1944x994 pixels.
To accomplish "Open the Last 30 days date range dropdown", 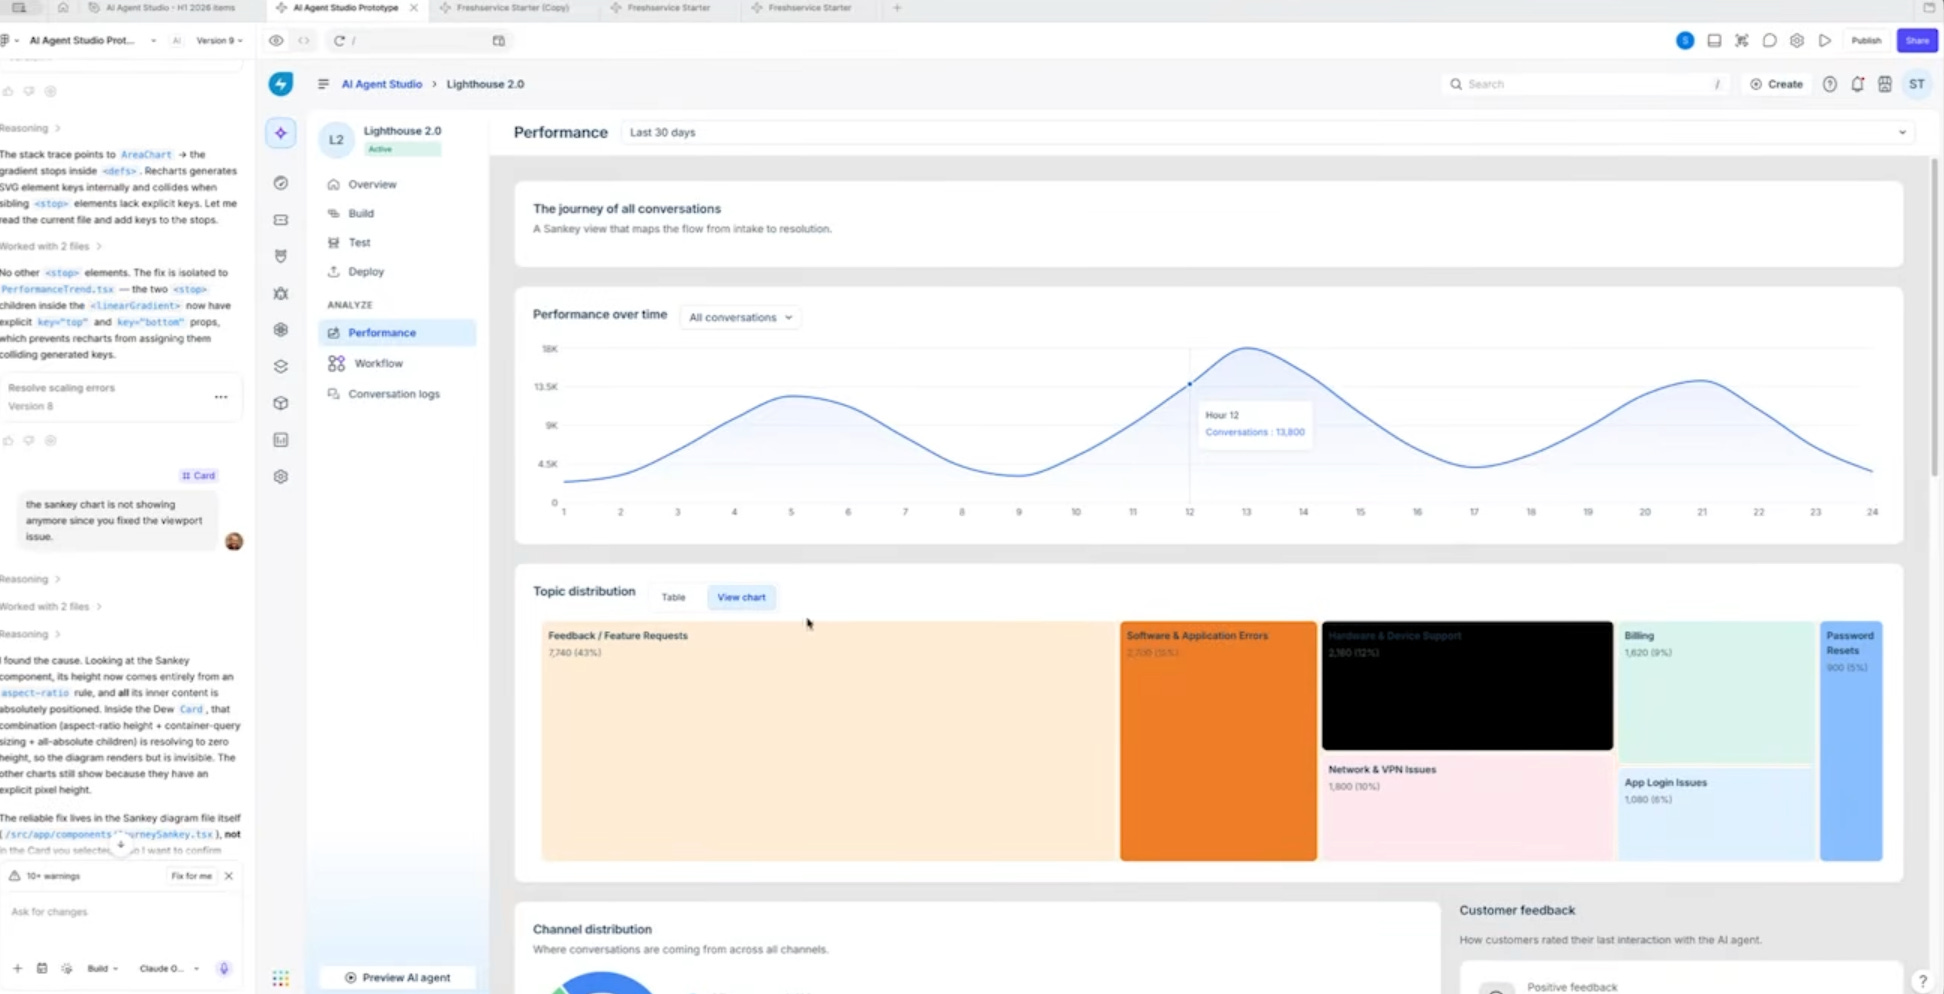I will [1268, 132].
